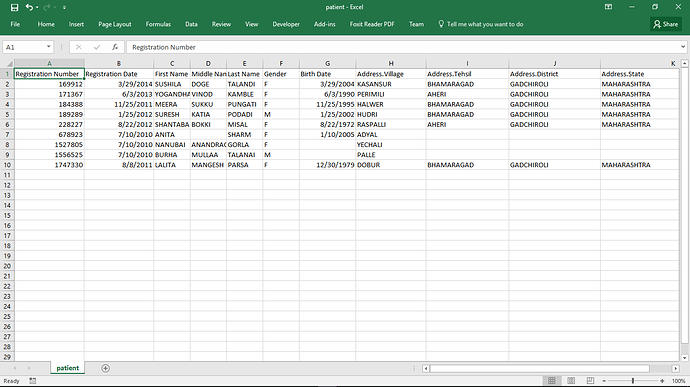Click the Undo arrow icon

tap(29, 7)
